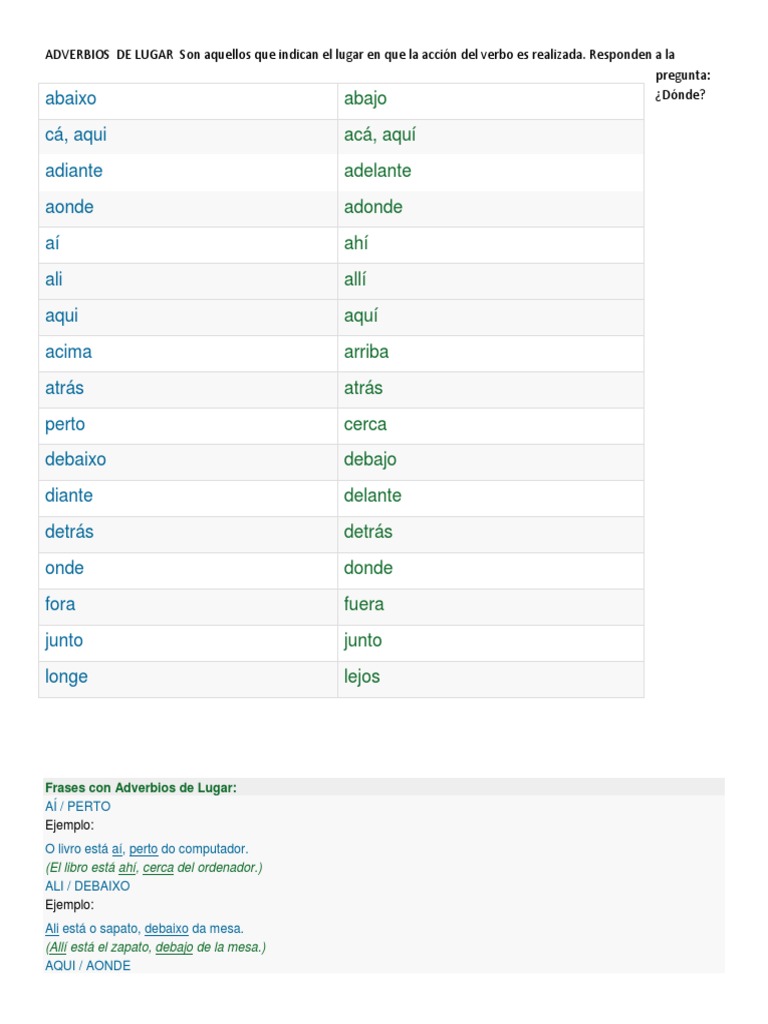
Task: Click the word 'longe' in the last row
Action: (x=66, y=677)
